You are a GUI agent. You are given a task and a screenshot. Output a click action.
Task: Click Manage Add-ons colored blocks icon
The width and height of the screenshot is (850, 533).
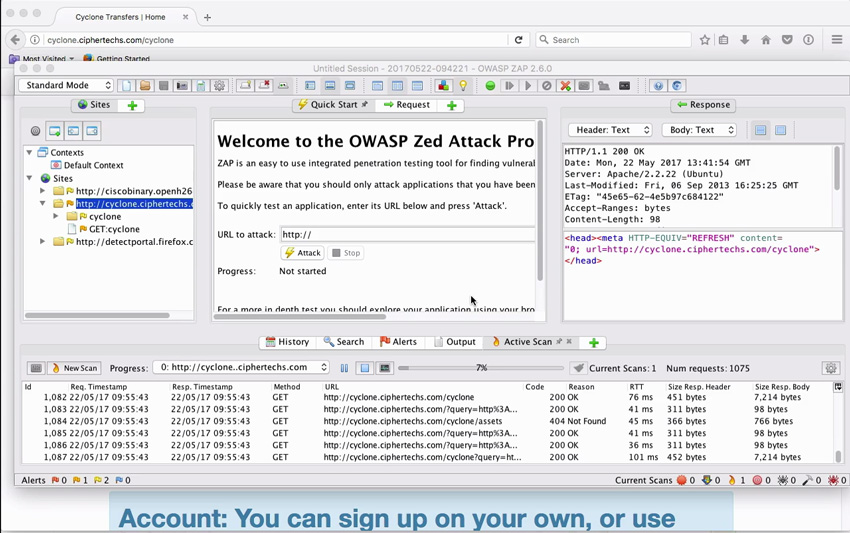tap(443, 86)
